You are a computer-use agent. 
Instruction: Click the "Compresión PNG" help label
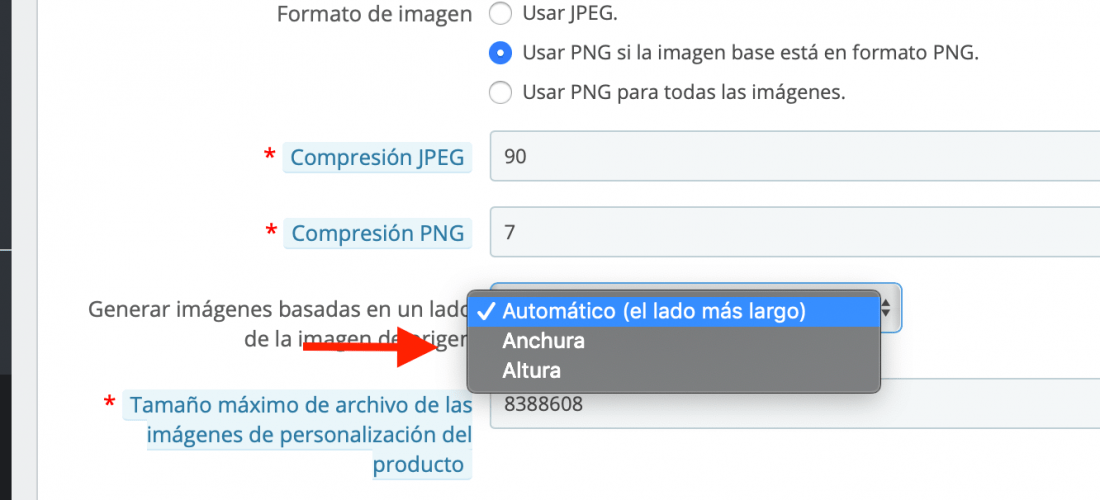tap(377, 233)
